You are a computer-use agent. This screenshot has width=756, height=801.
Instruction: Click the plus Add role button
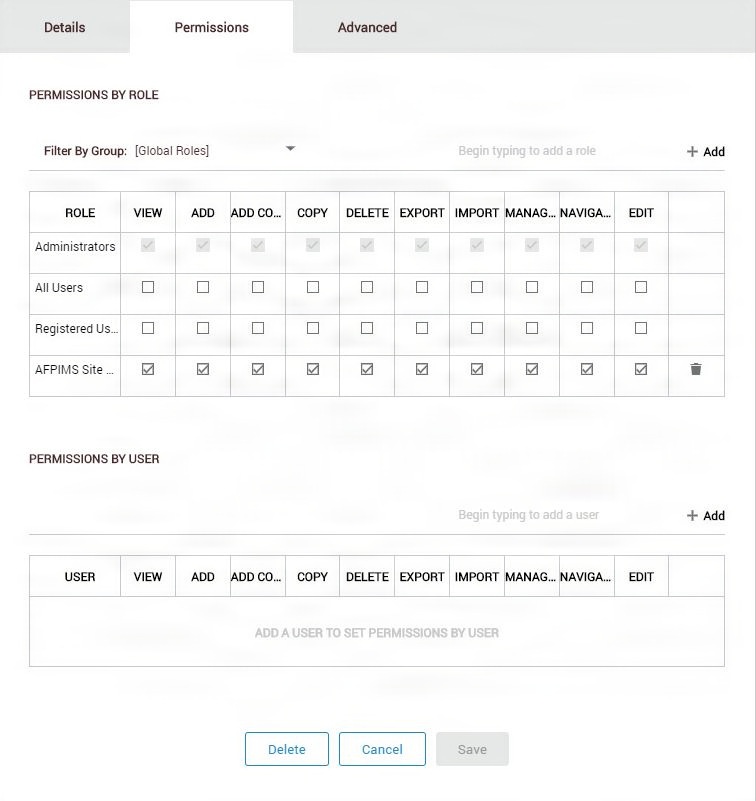pos(705,152)
